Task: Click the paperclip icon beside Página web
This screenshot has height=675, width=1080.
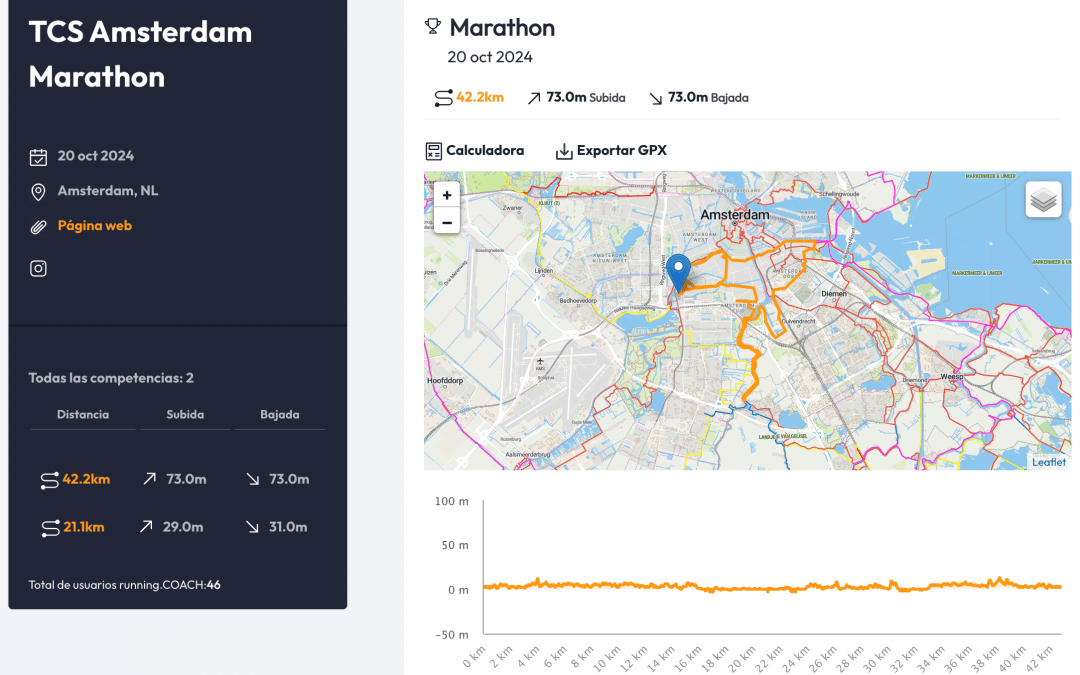Action: (x=38, y=226)
